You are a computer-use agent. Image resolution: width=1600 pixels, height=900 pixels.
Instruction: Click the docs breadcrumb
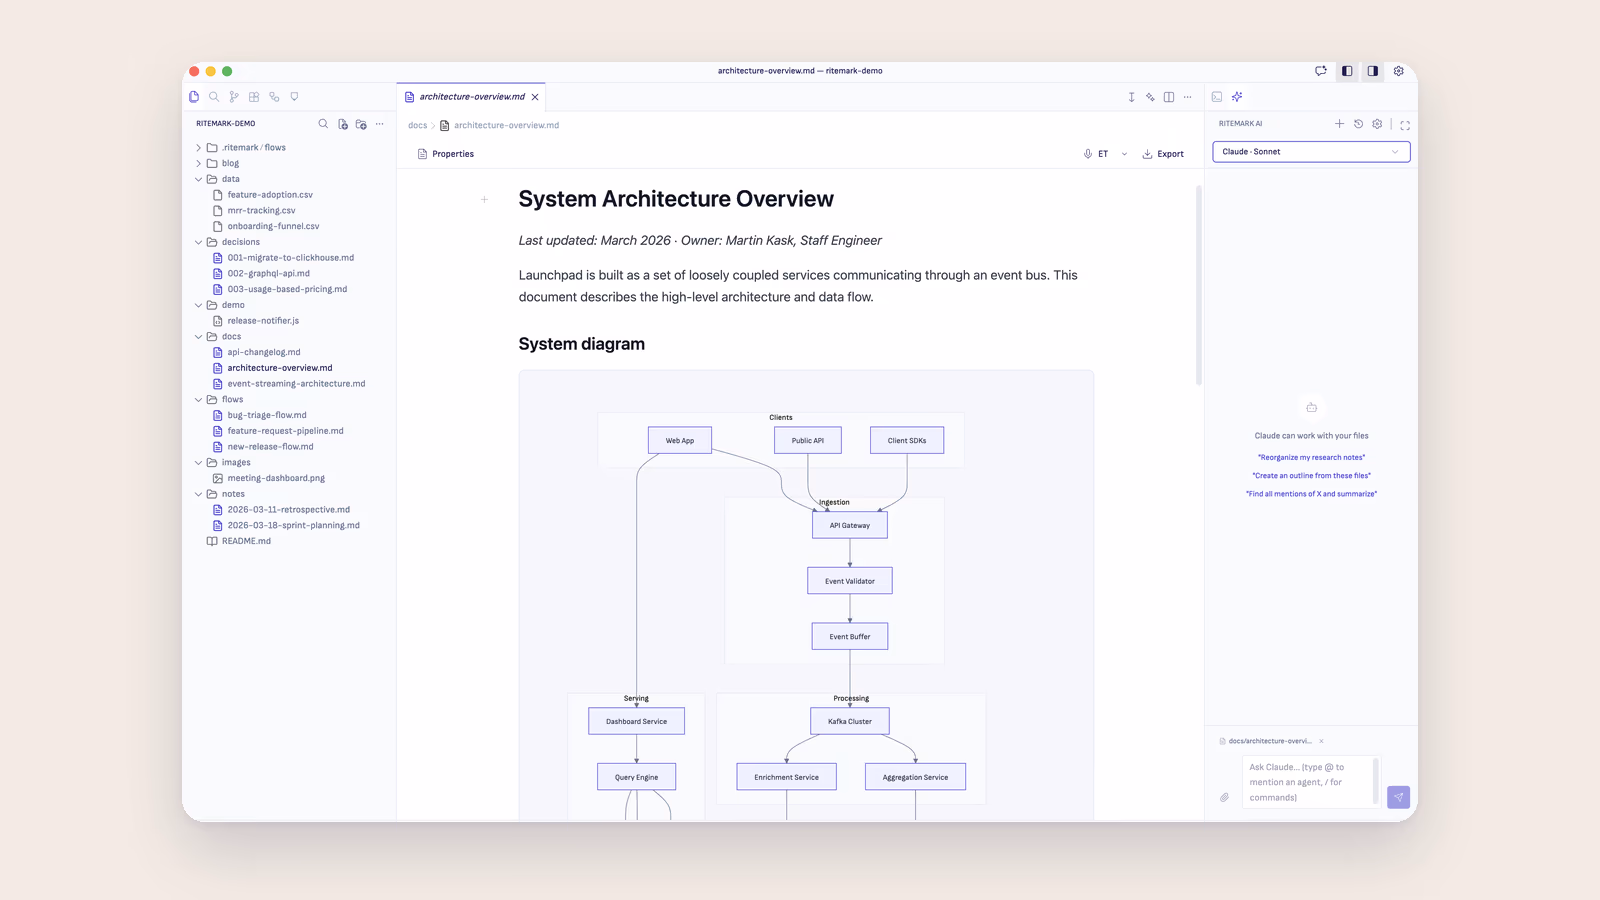point(417,125)
